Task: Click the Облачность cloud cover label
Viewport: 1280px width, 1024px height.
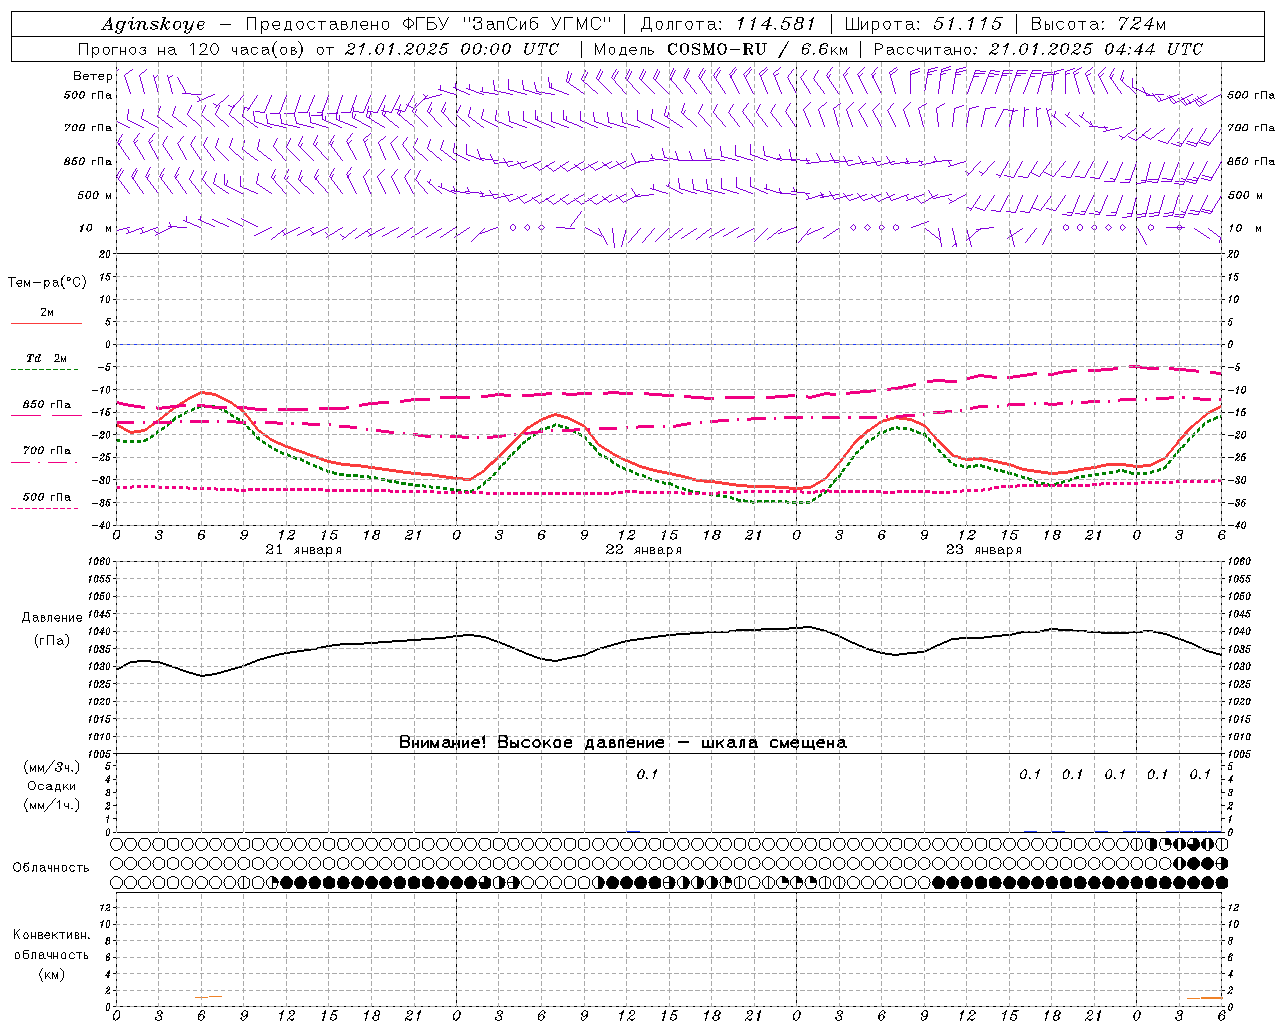Action: point(51,868)
